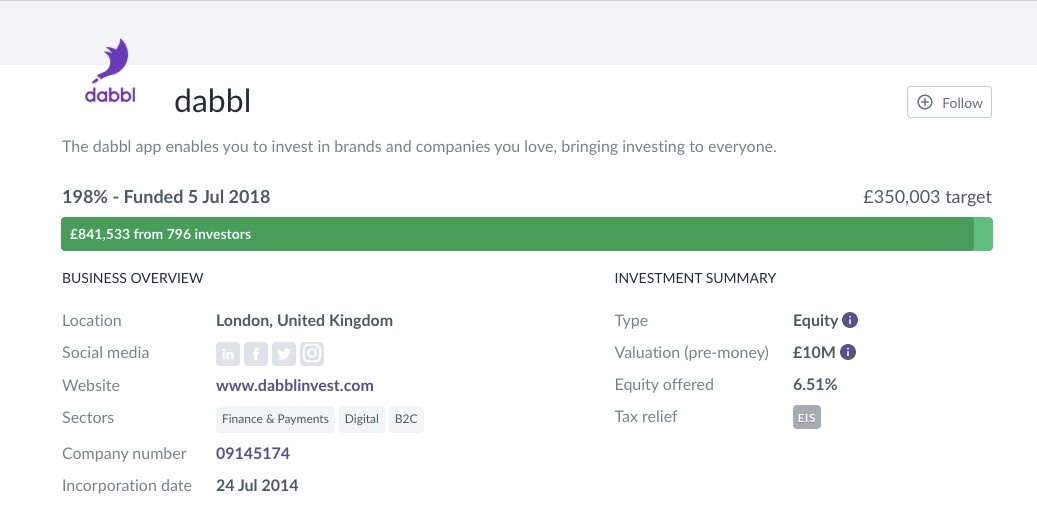Click the dabbl company name heading
The width and height of the screenshot is (1037, 514).
[x=212, y=101]
